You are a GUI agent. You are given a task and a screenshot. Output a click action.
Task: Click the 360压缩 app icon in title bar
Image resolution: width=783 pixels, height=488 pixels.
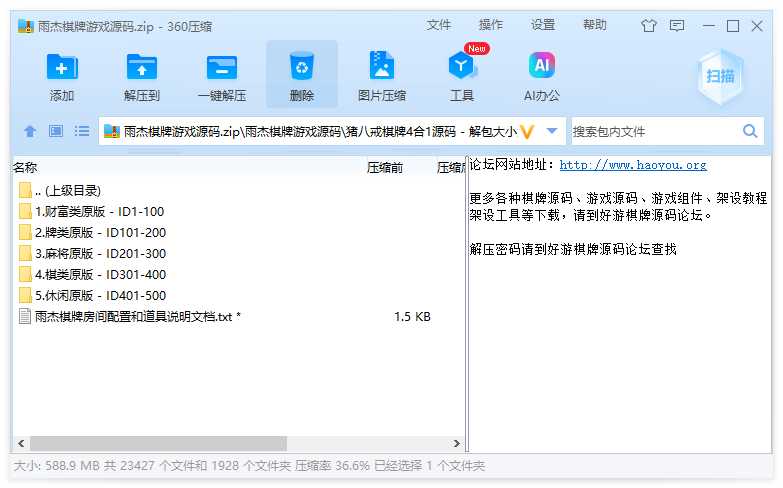coord(25,26)
